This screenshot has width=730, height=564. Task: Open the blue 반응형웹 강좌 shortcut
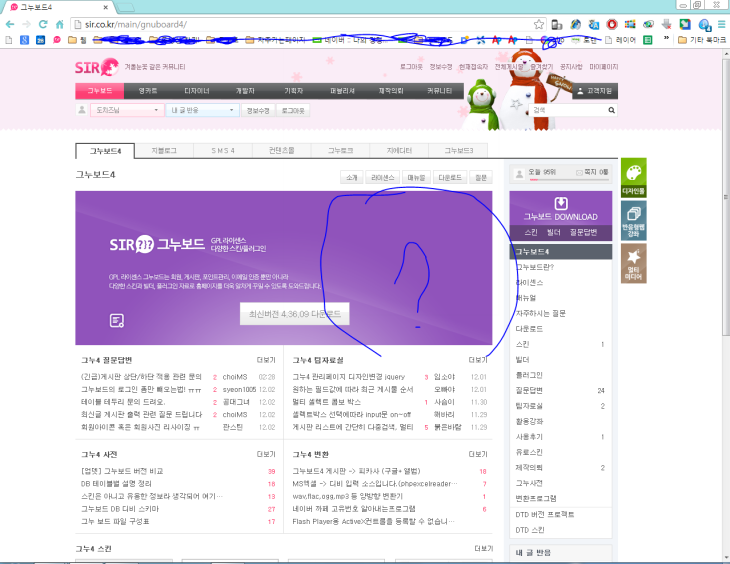click(634, 221)
